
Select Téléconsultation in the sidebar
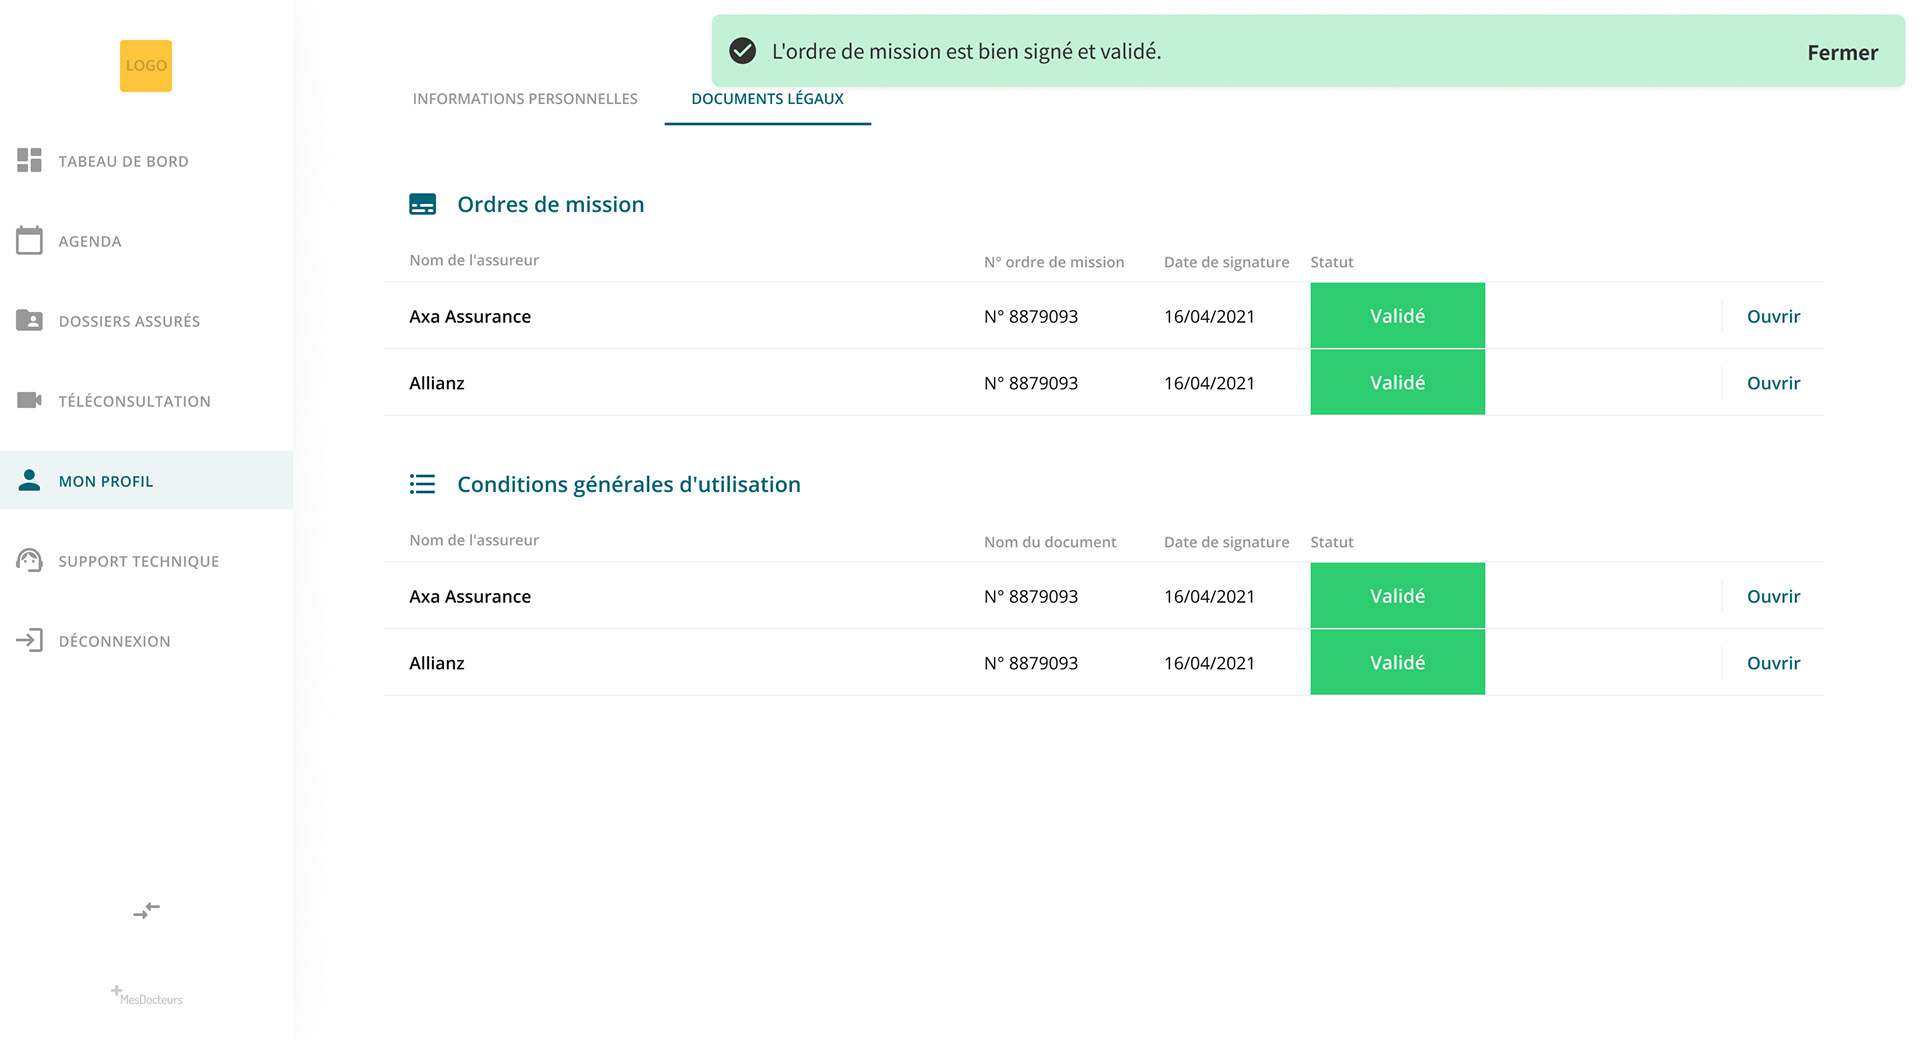[146, 401]
